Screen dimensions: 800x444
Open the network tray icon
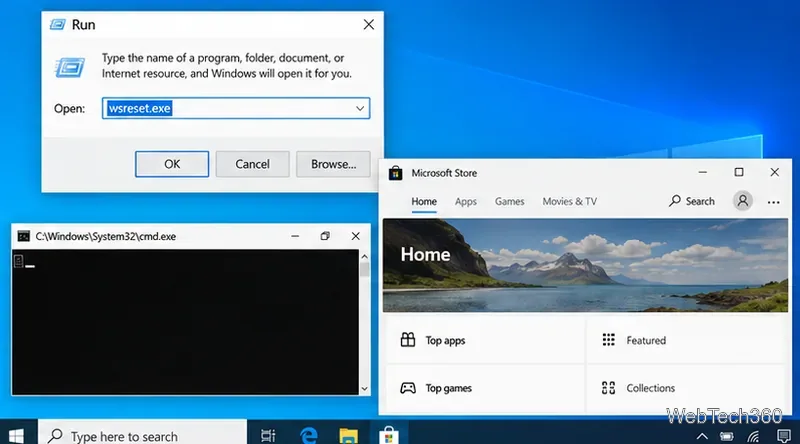pyautogui.click(x=753, y=436)
